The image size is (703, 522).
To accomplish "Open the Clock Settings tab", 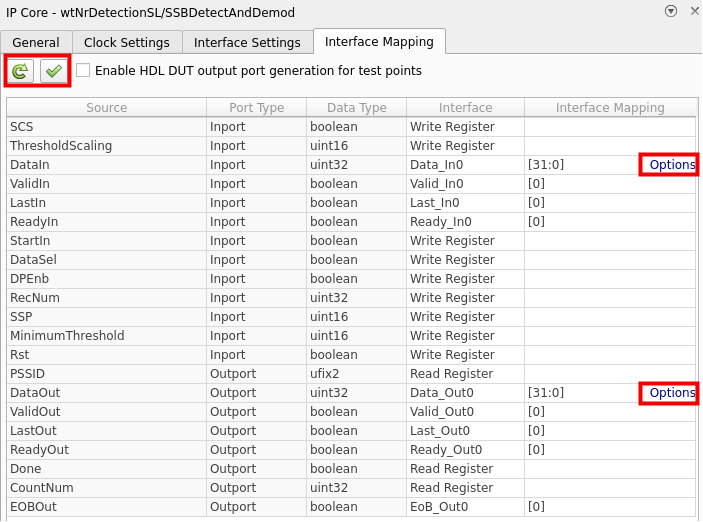I will point(127,43).
